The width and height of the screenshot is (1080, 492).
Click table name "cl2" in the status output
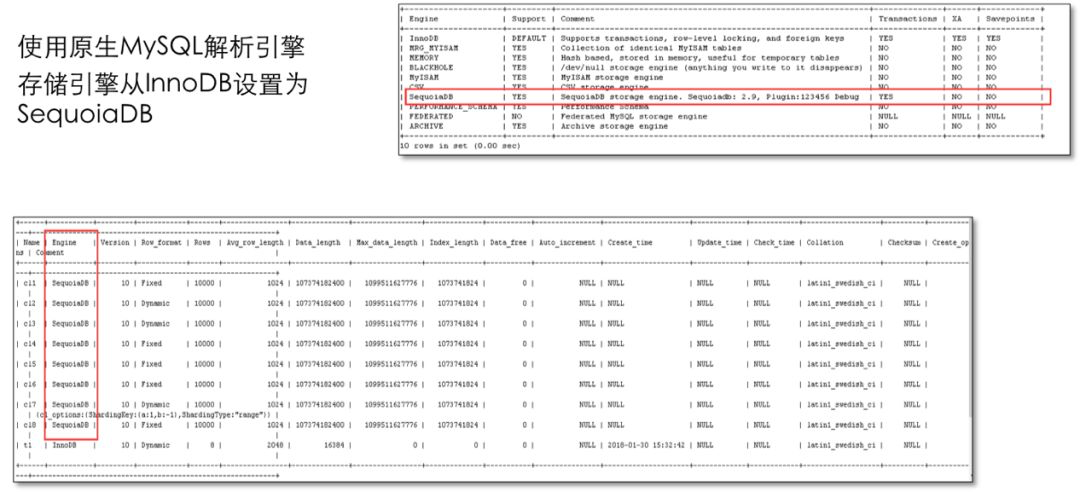click(x=30, y=303)
